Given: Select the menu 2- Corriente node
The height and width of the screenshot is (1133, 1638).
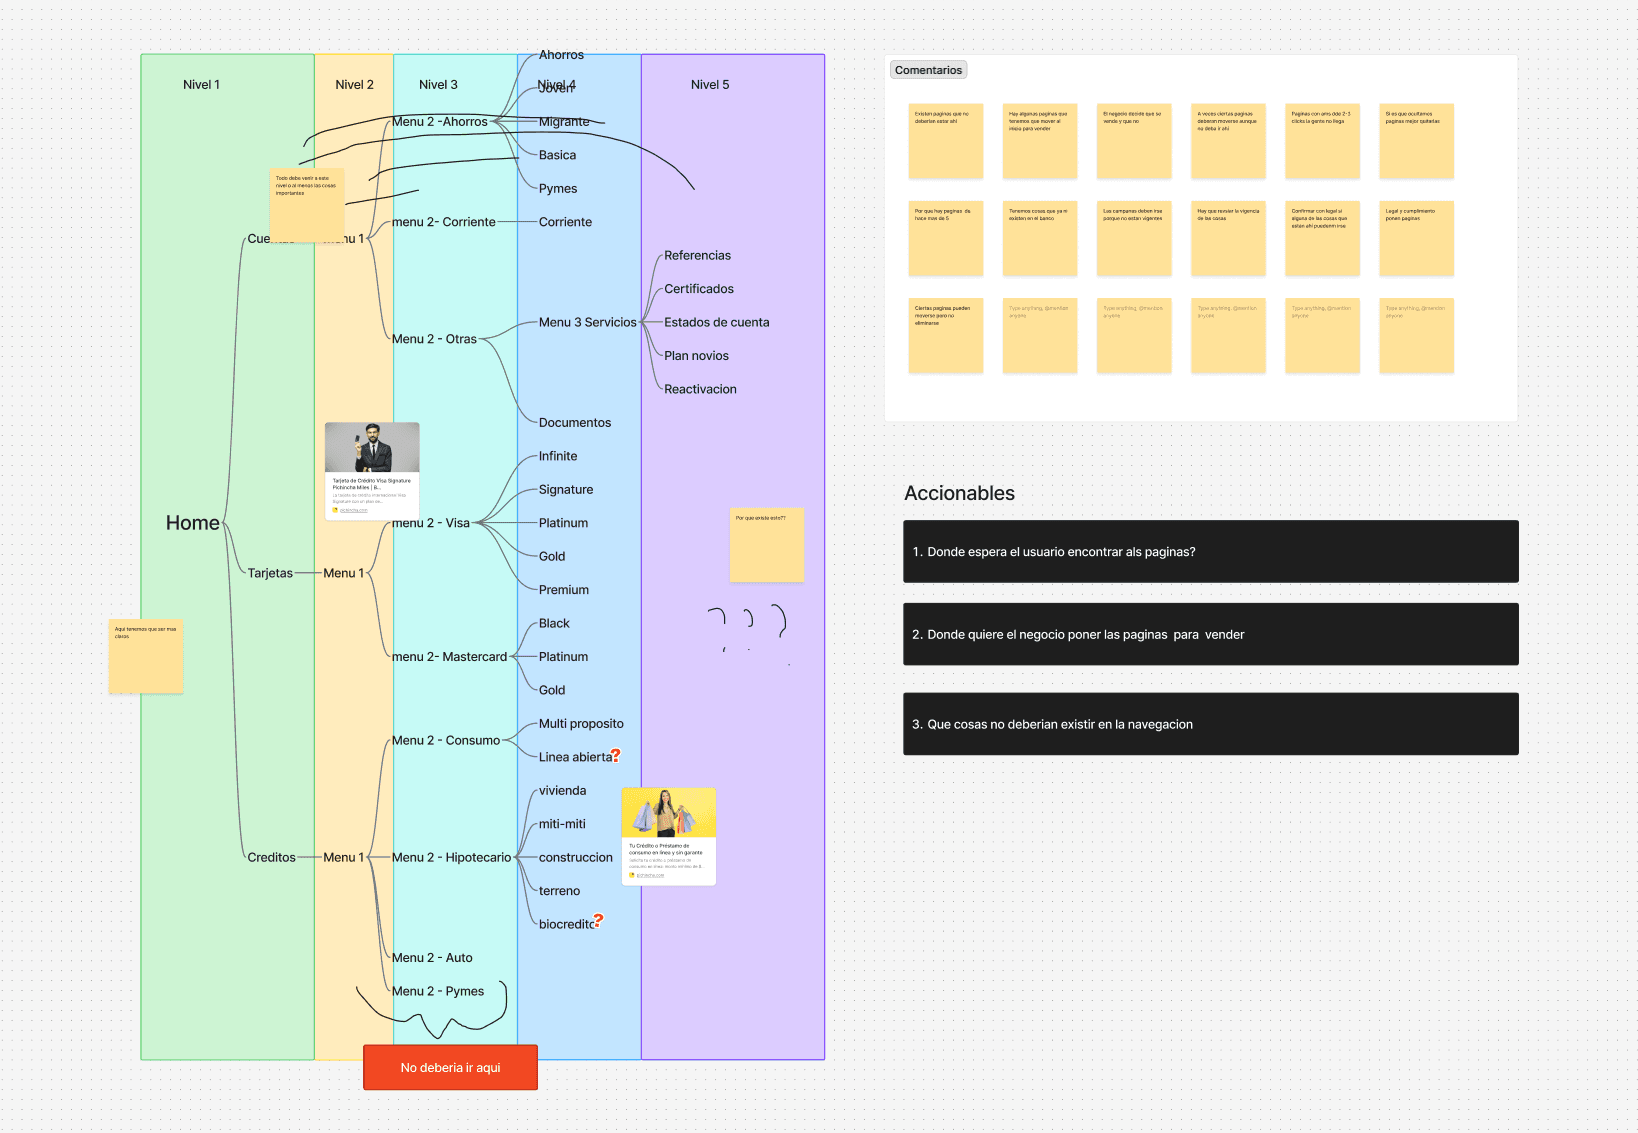Looking at the screenshot, I should (444, 222).
